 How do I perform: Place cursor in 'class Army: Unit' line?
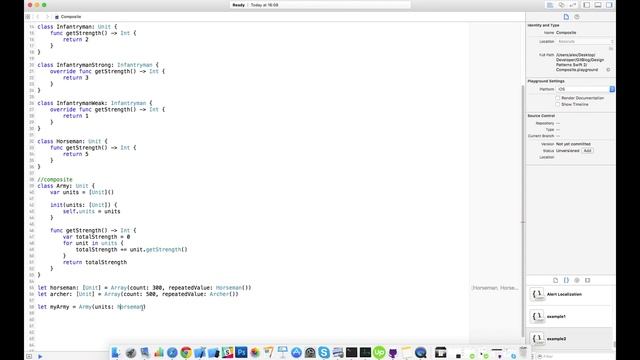66,186
